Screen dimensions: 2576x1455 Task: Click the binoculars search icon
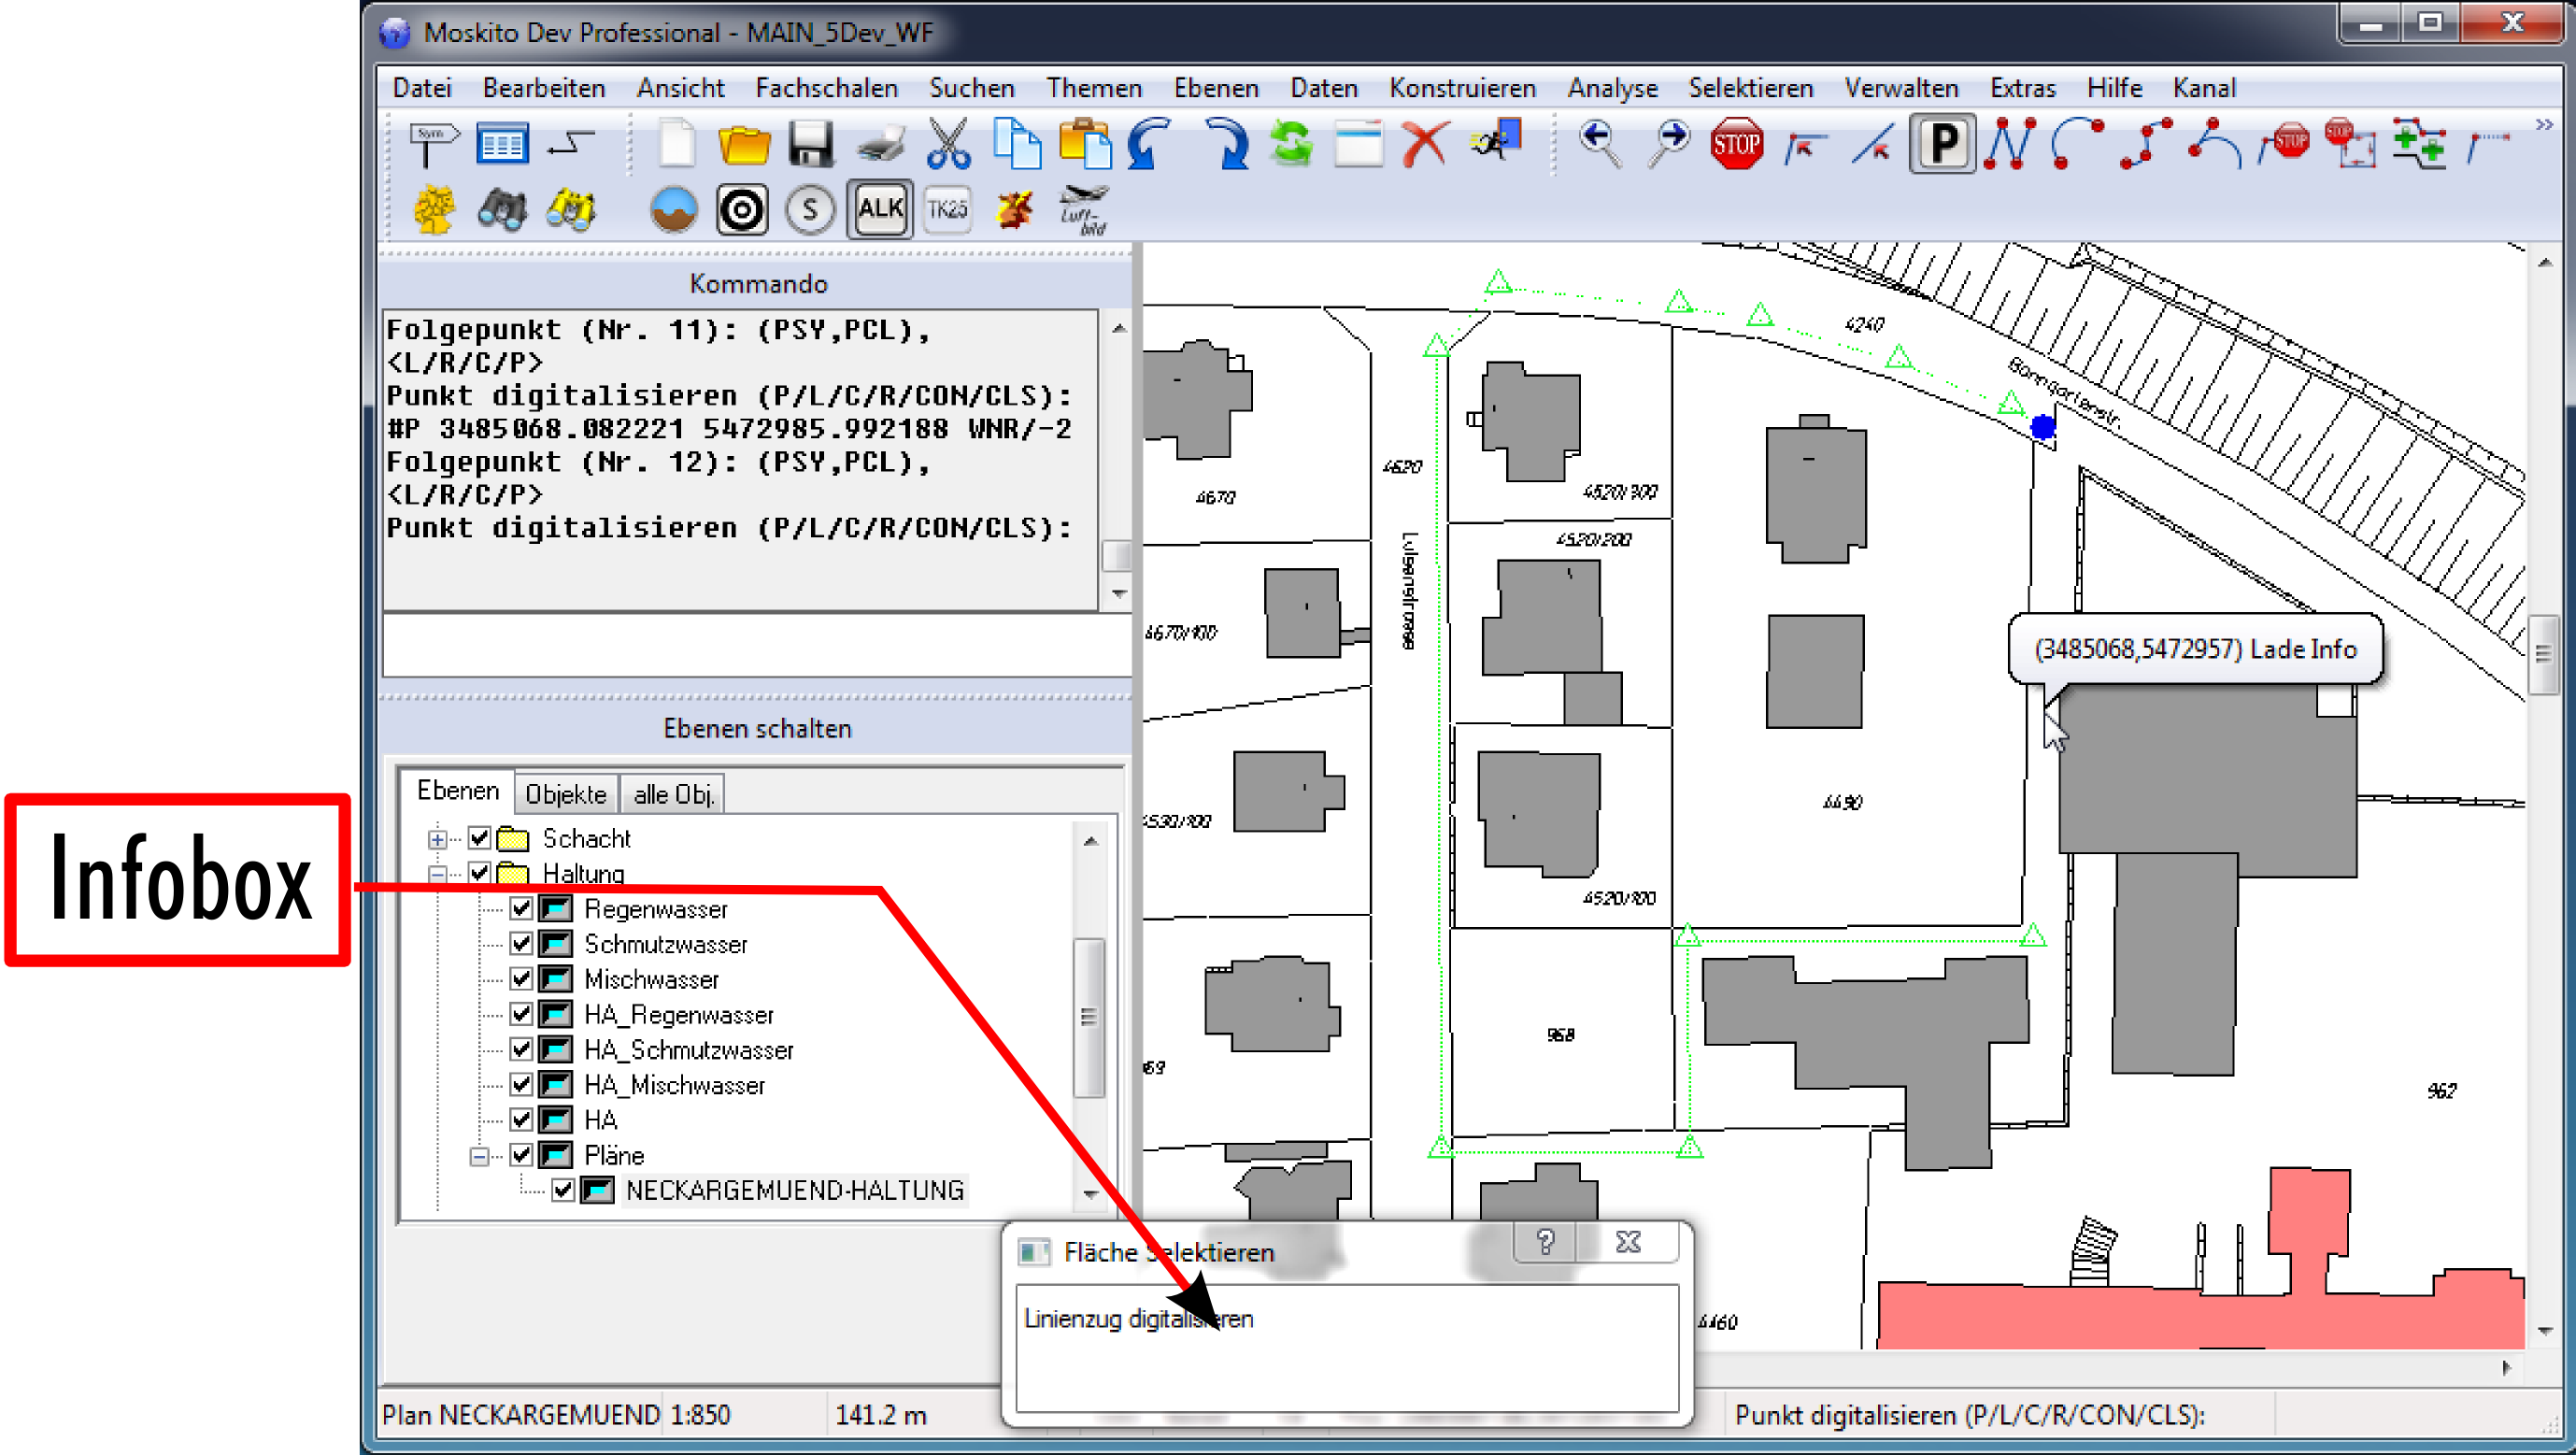pyautogui.click(x=502, y=209)
